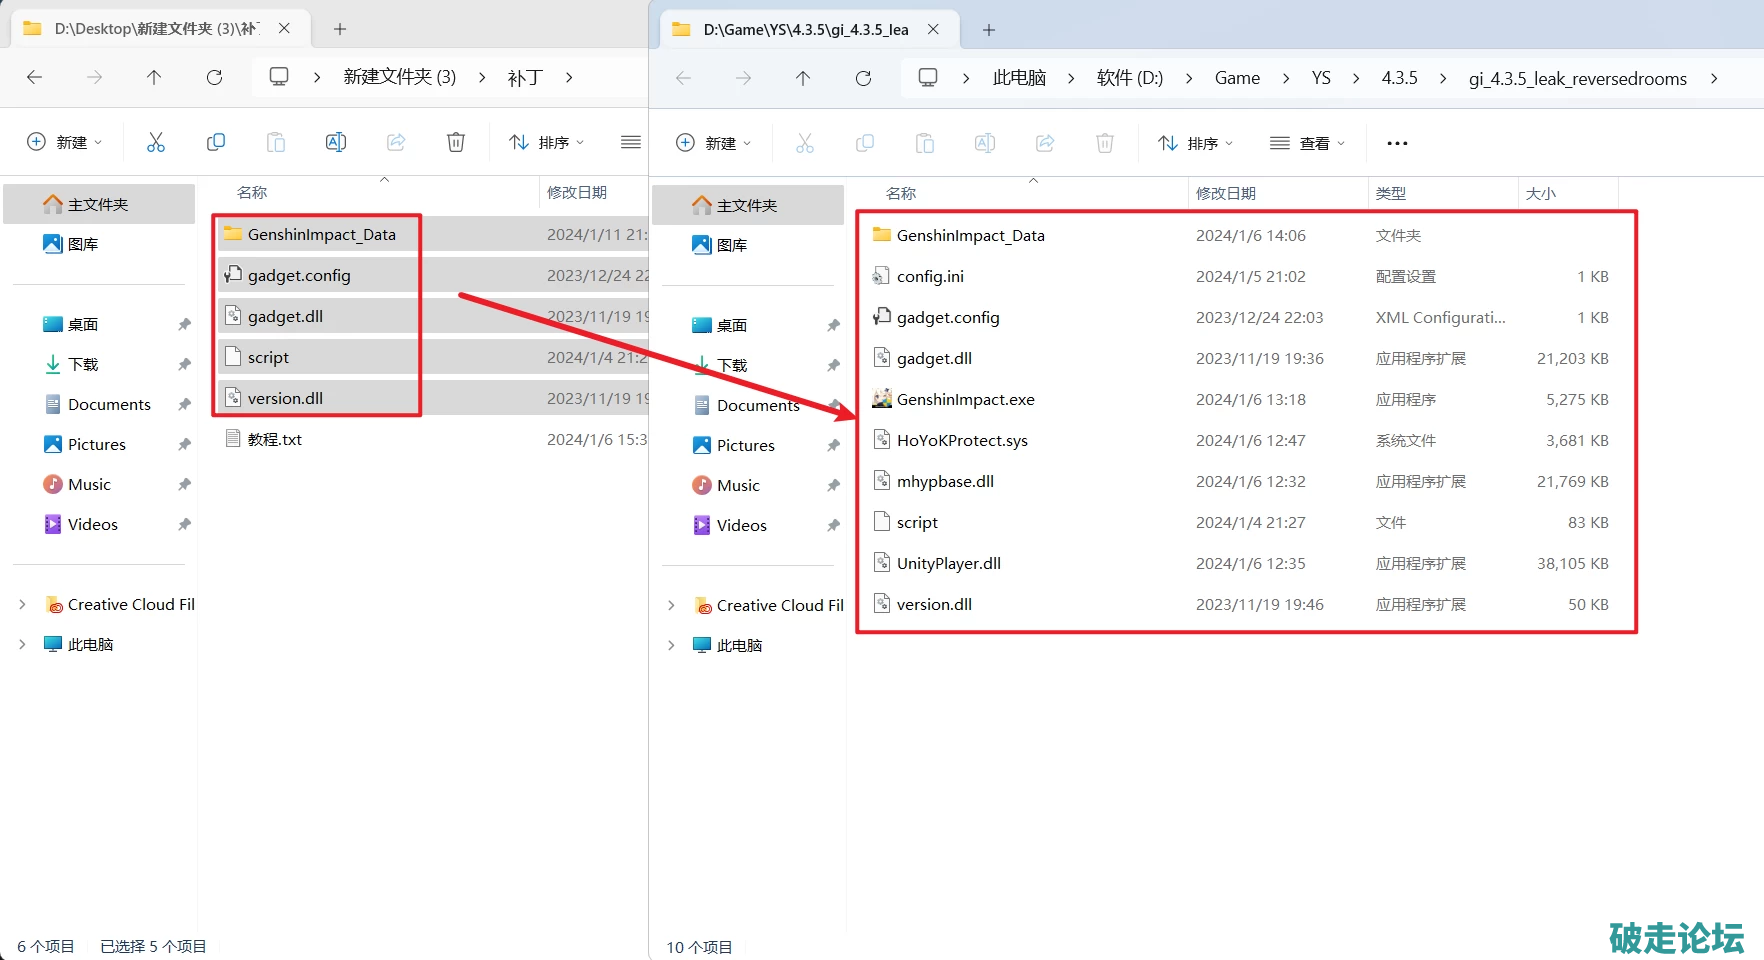Click the Game breadcrumb in address bar

coord(1237,78)
